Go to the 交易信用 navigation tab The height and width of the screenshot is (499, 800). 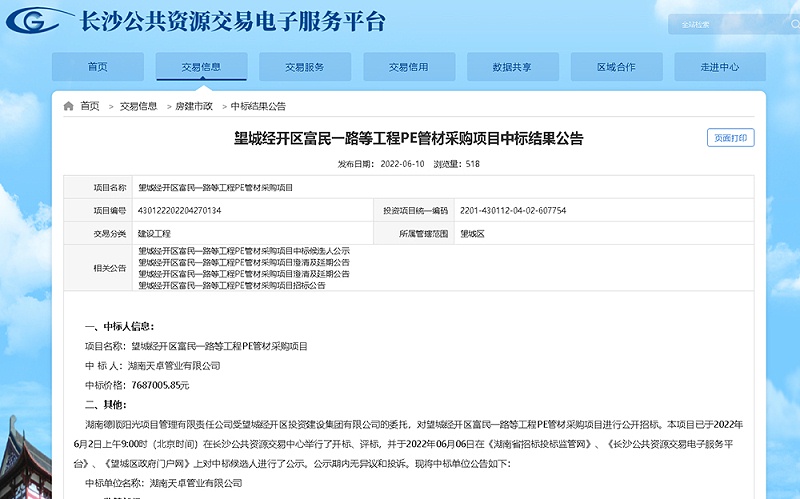click(409, 67)
